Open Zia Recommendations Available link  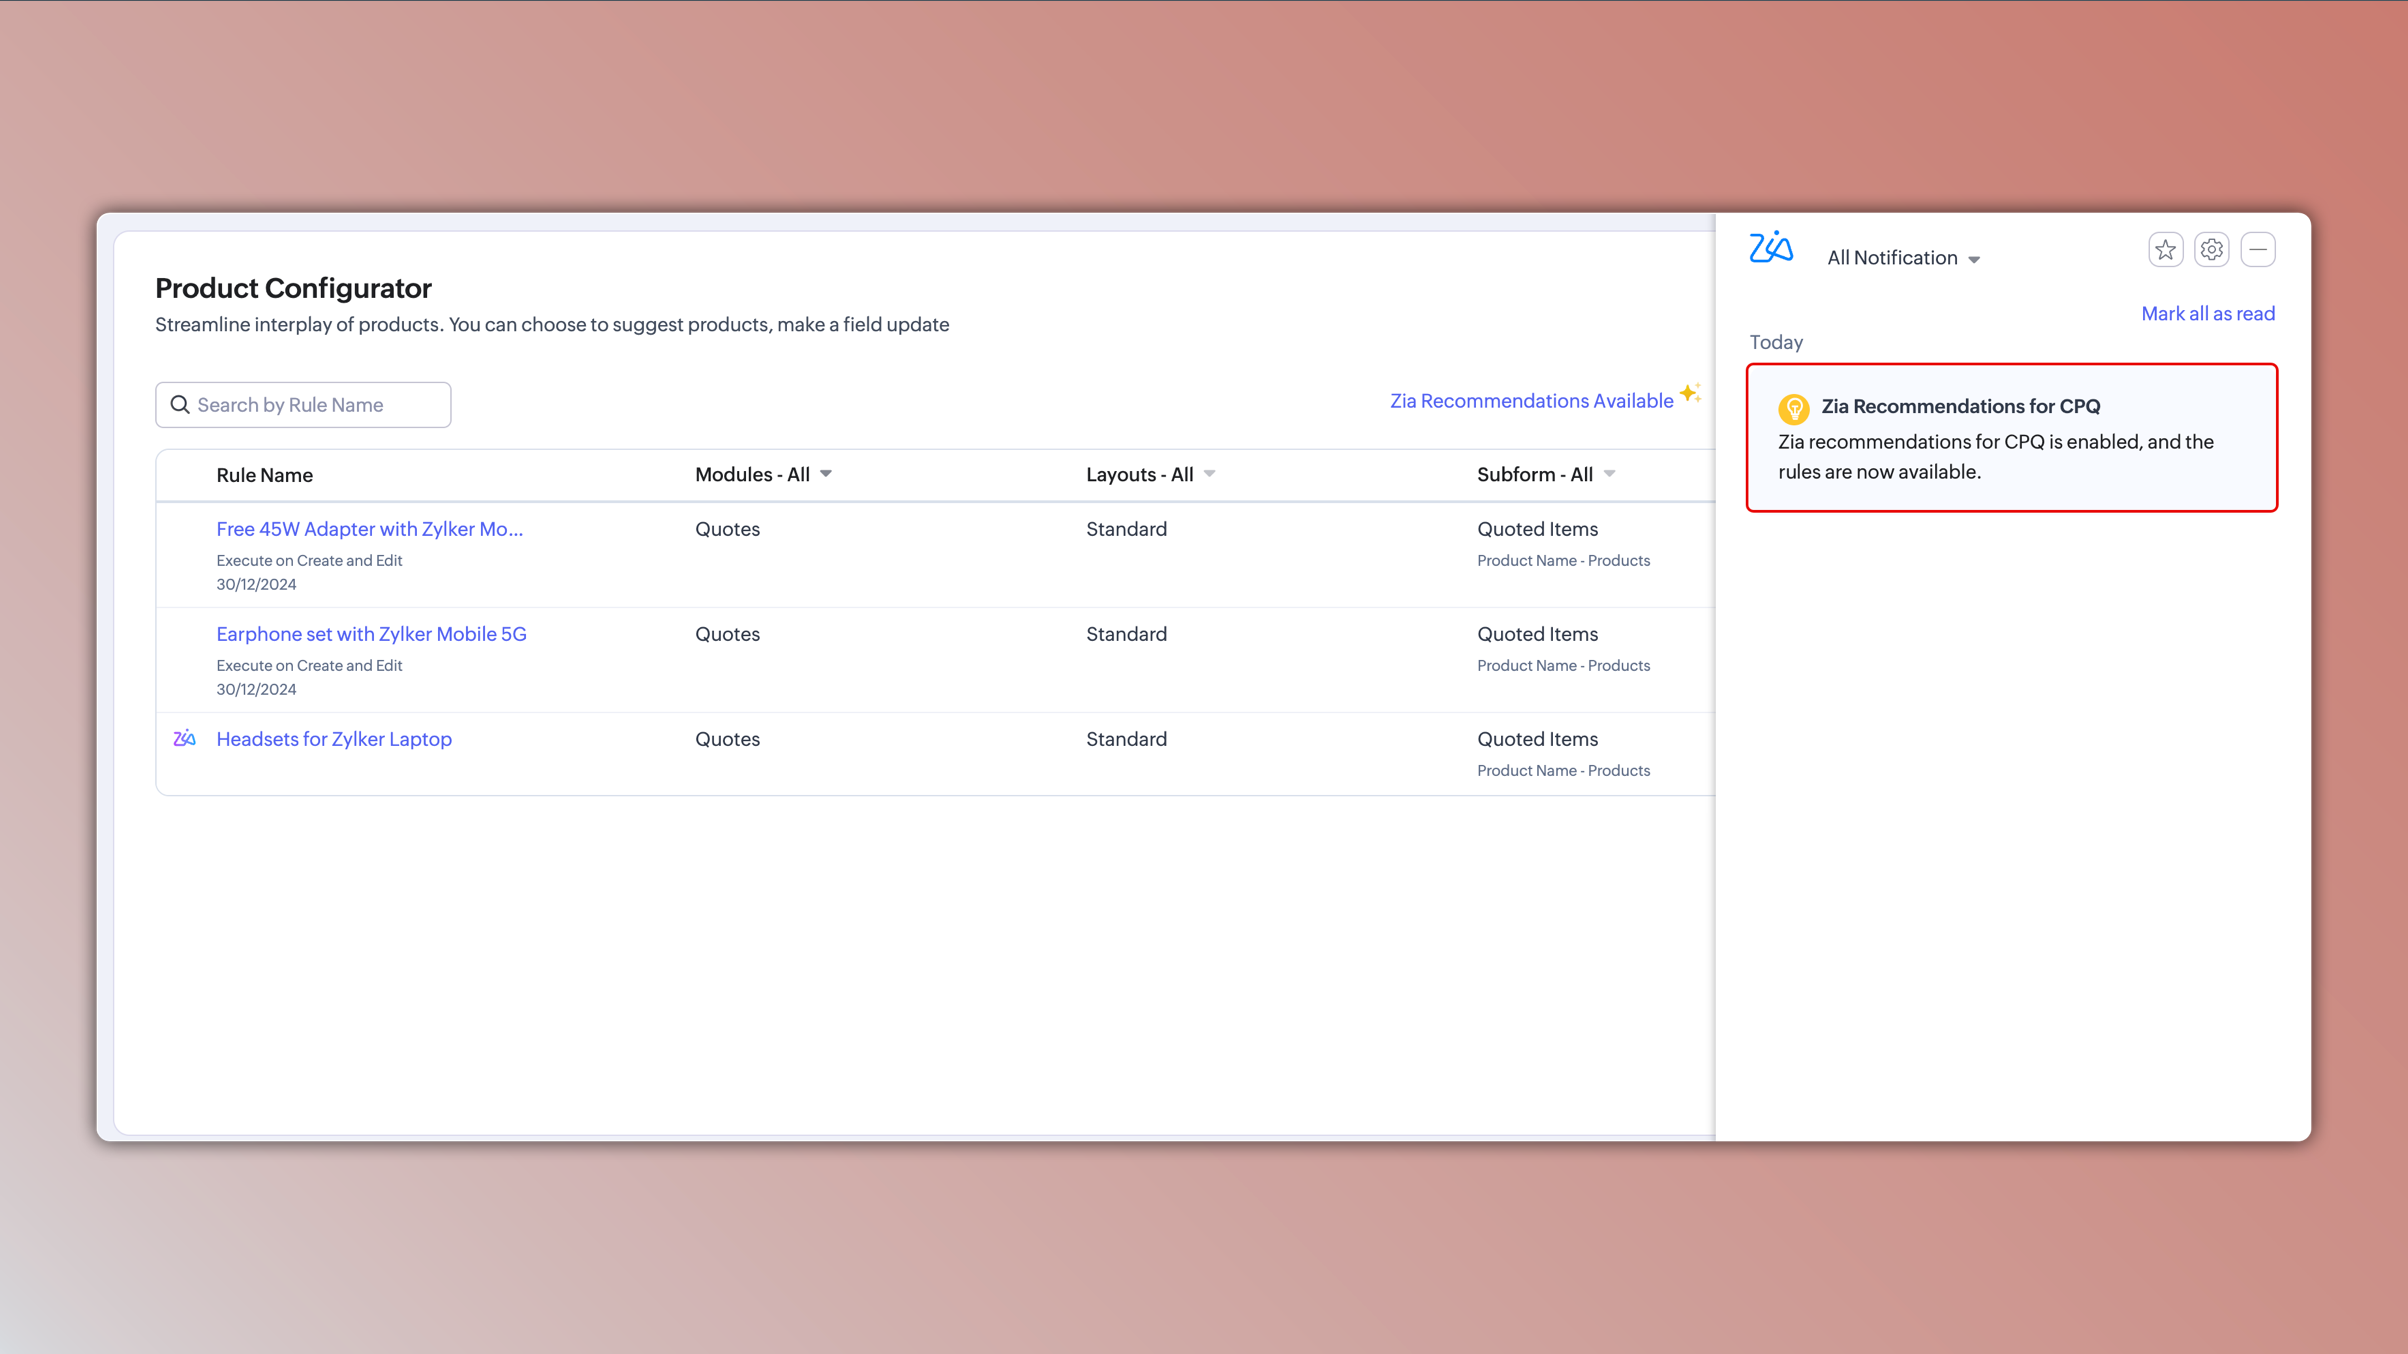pos(1531,401)
